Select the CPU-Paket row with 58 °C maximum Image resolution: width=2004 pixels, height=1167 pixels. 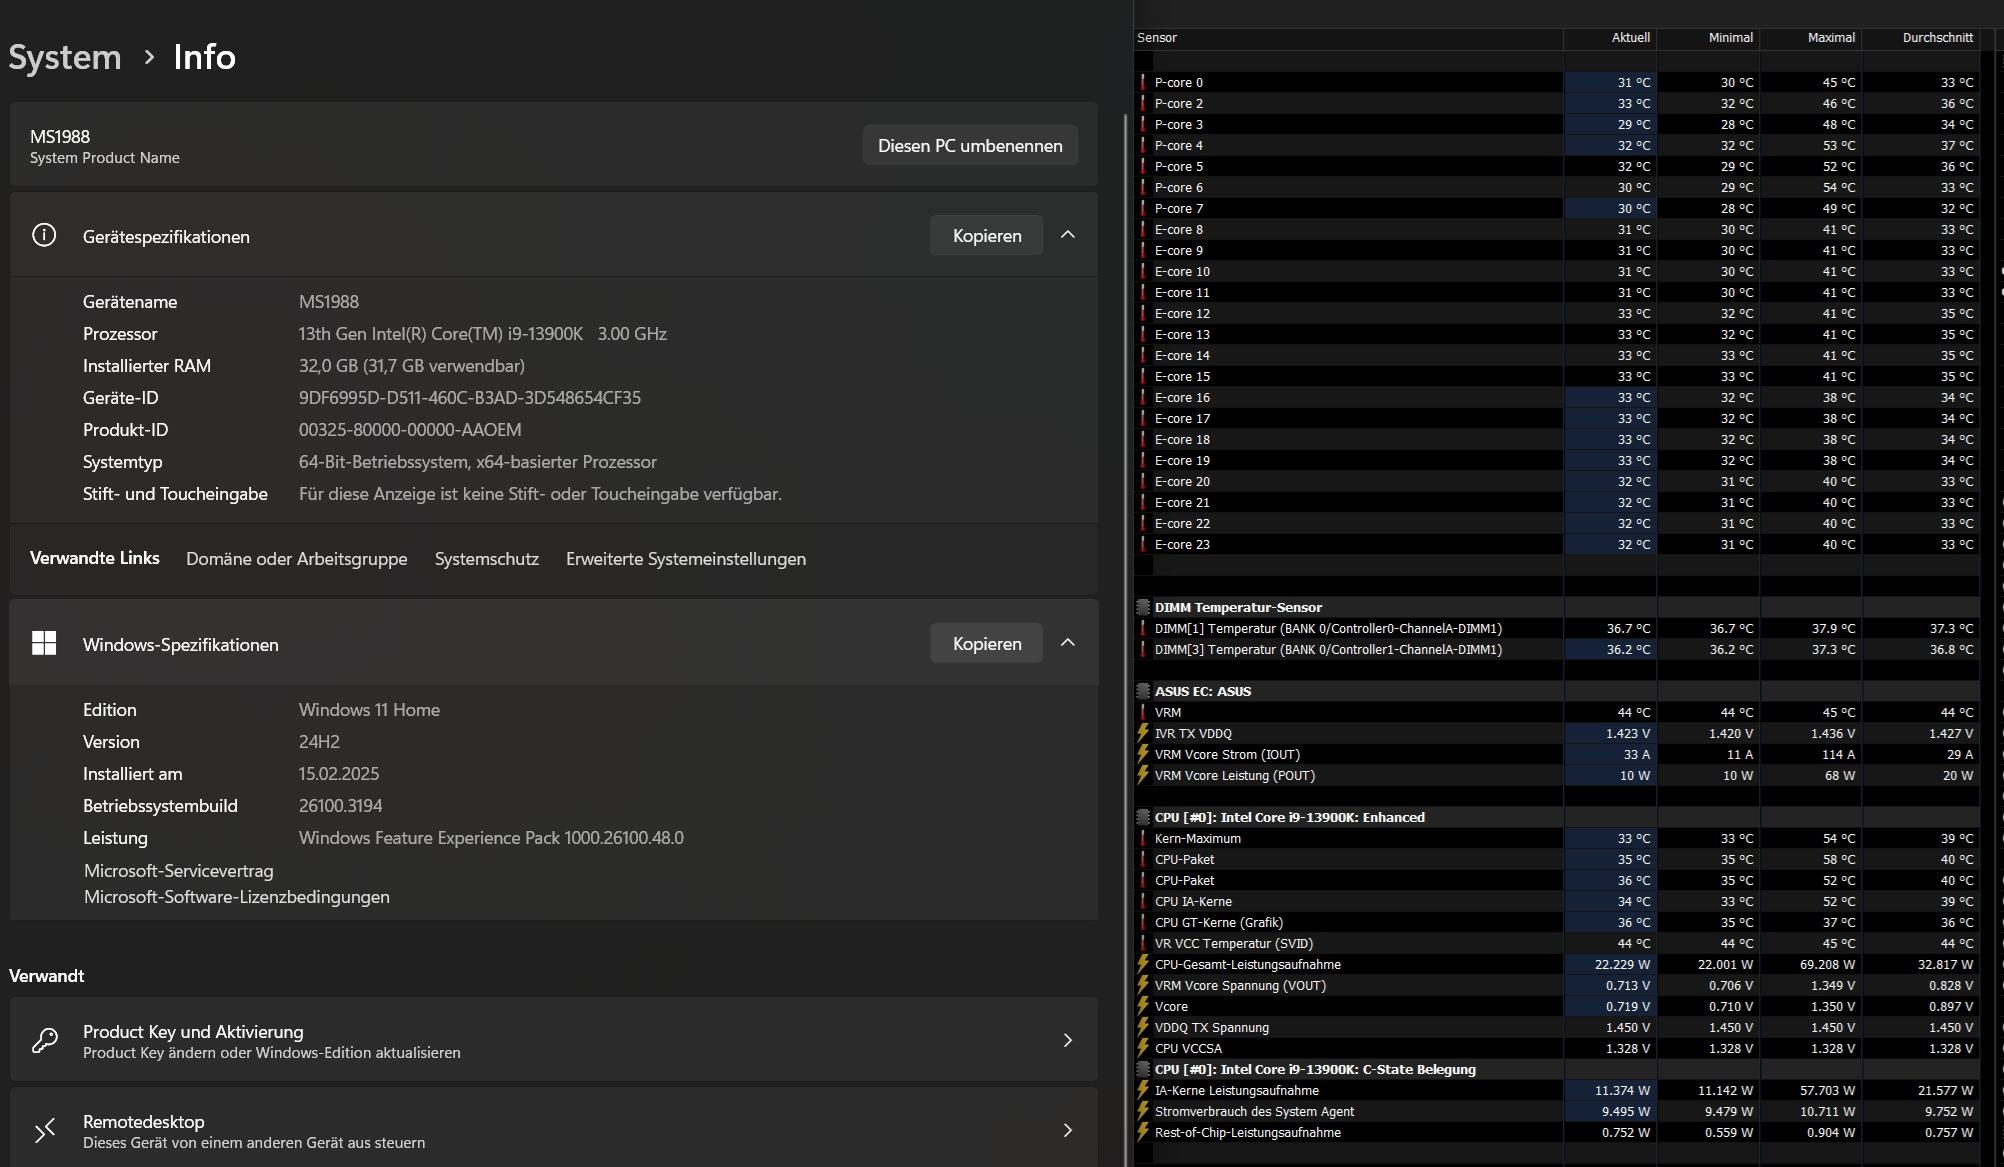click(x=1557, y=859)
